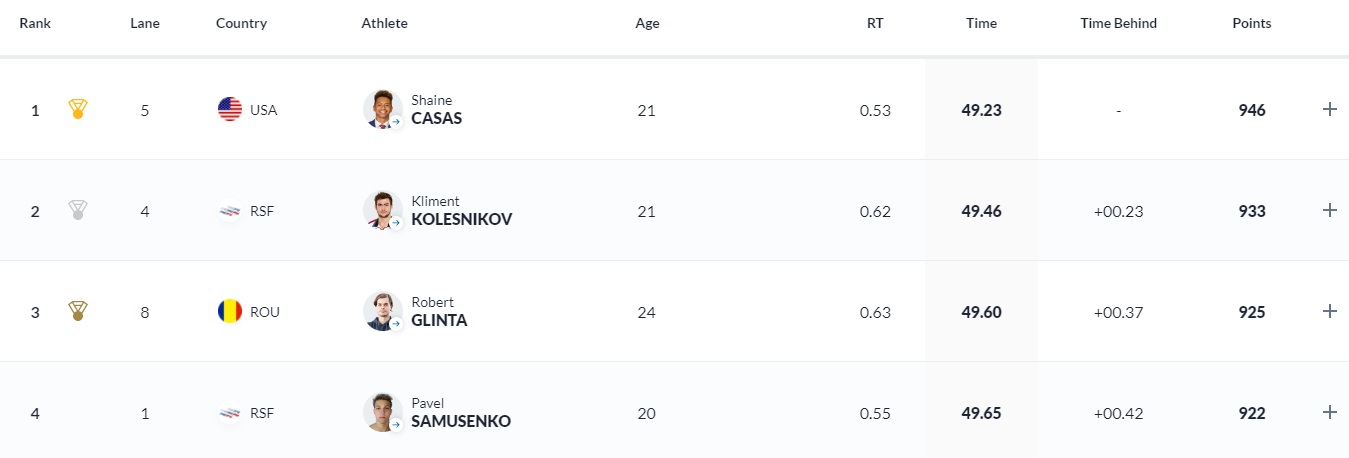Screen dimensions: 1349x458
Task: Sort by the Time column header
Action: pyautogui.click(x=981, y=24)
